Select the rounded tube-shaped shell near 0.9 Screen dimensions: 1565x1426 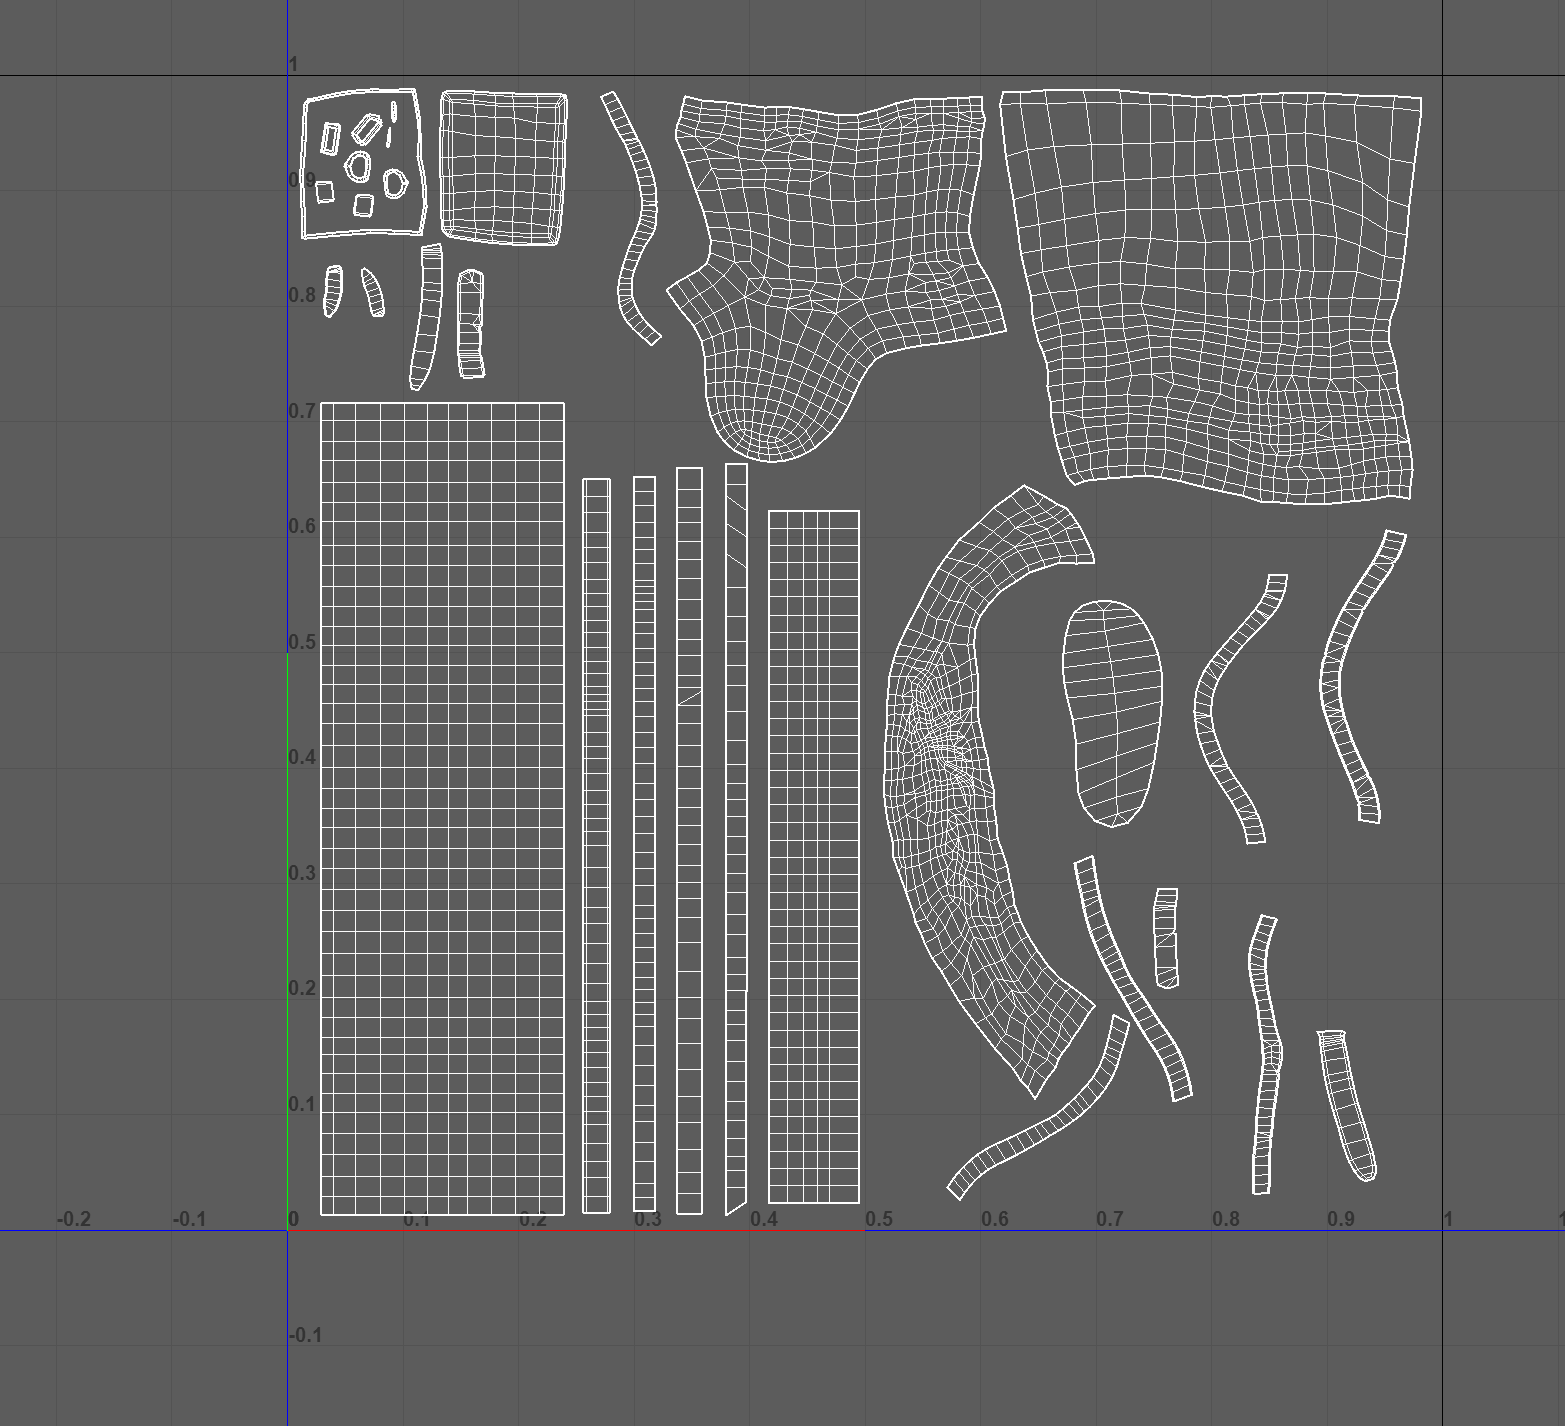(x=1347, y=1105)
